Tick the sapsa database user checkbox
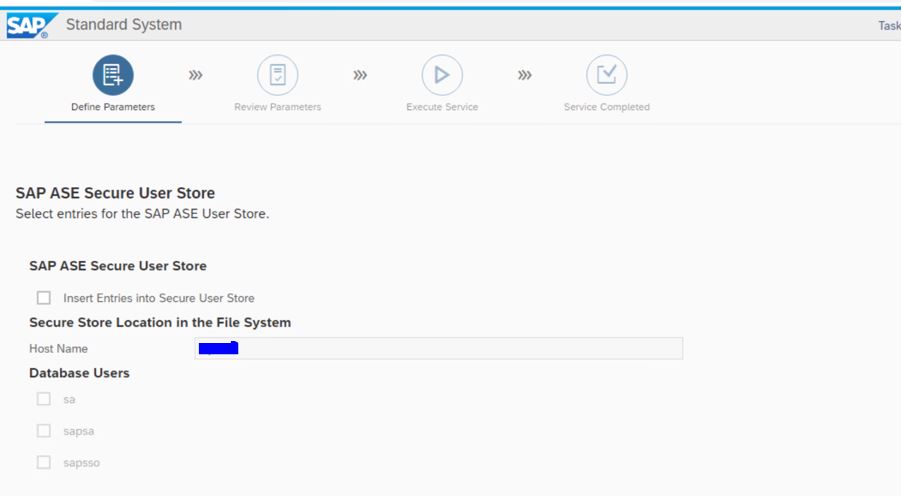This screenshot has height=498, width=902. [44, 431]
